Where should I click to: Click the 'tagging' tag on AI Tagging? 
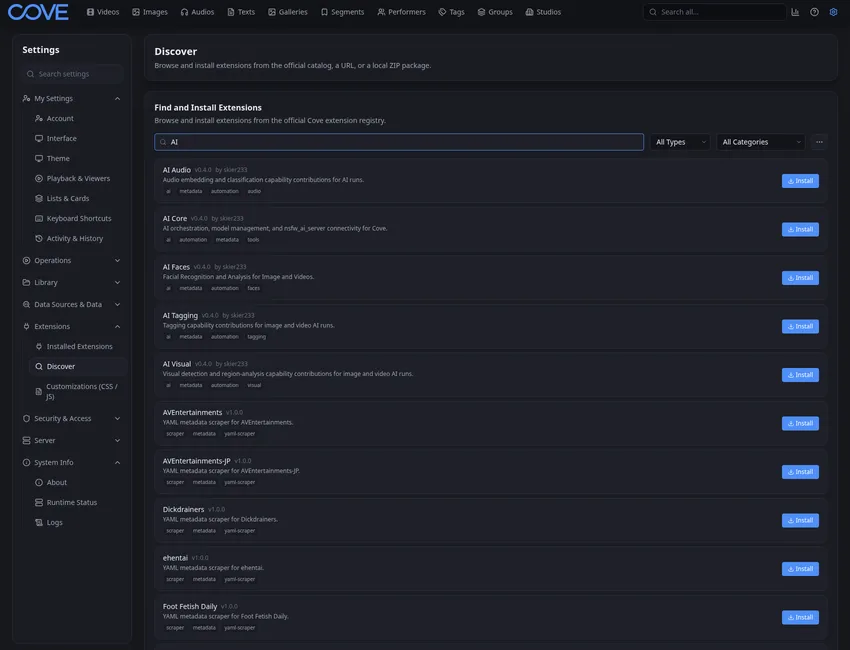[256, 337]
